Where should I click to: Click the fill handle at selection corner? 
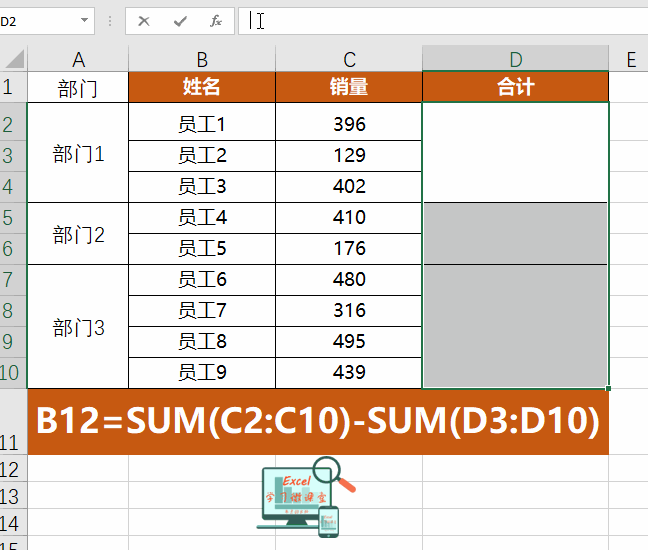click(608, 388)
